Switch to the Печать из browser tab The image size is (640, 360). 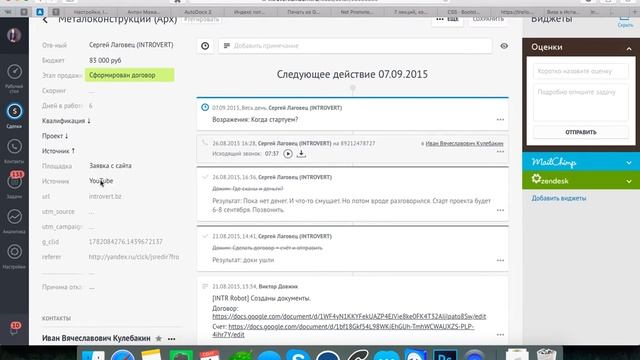pos(303,12)
